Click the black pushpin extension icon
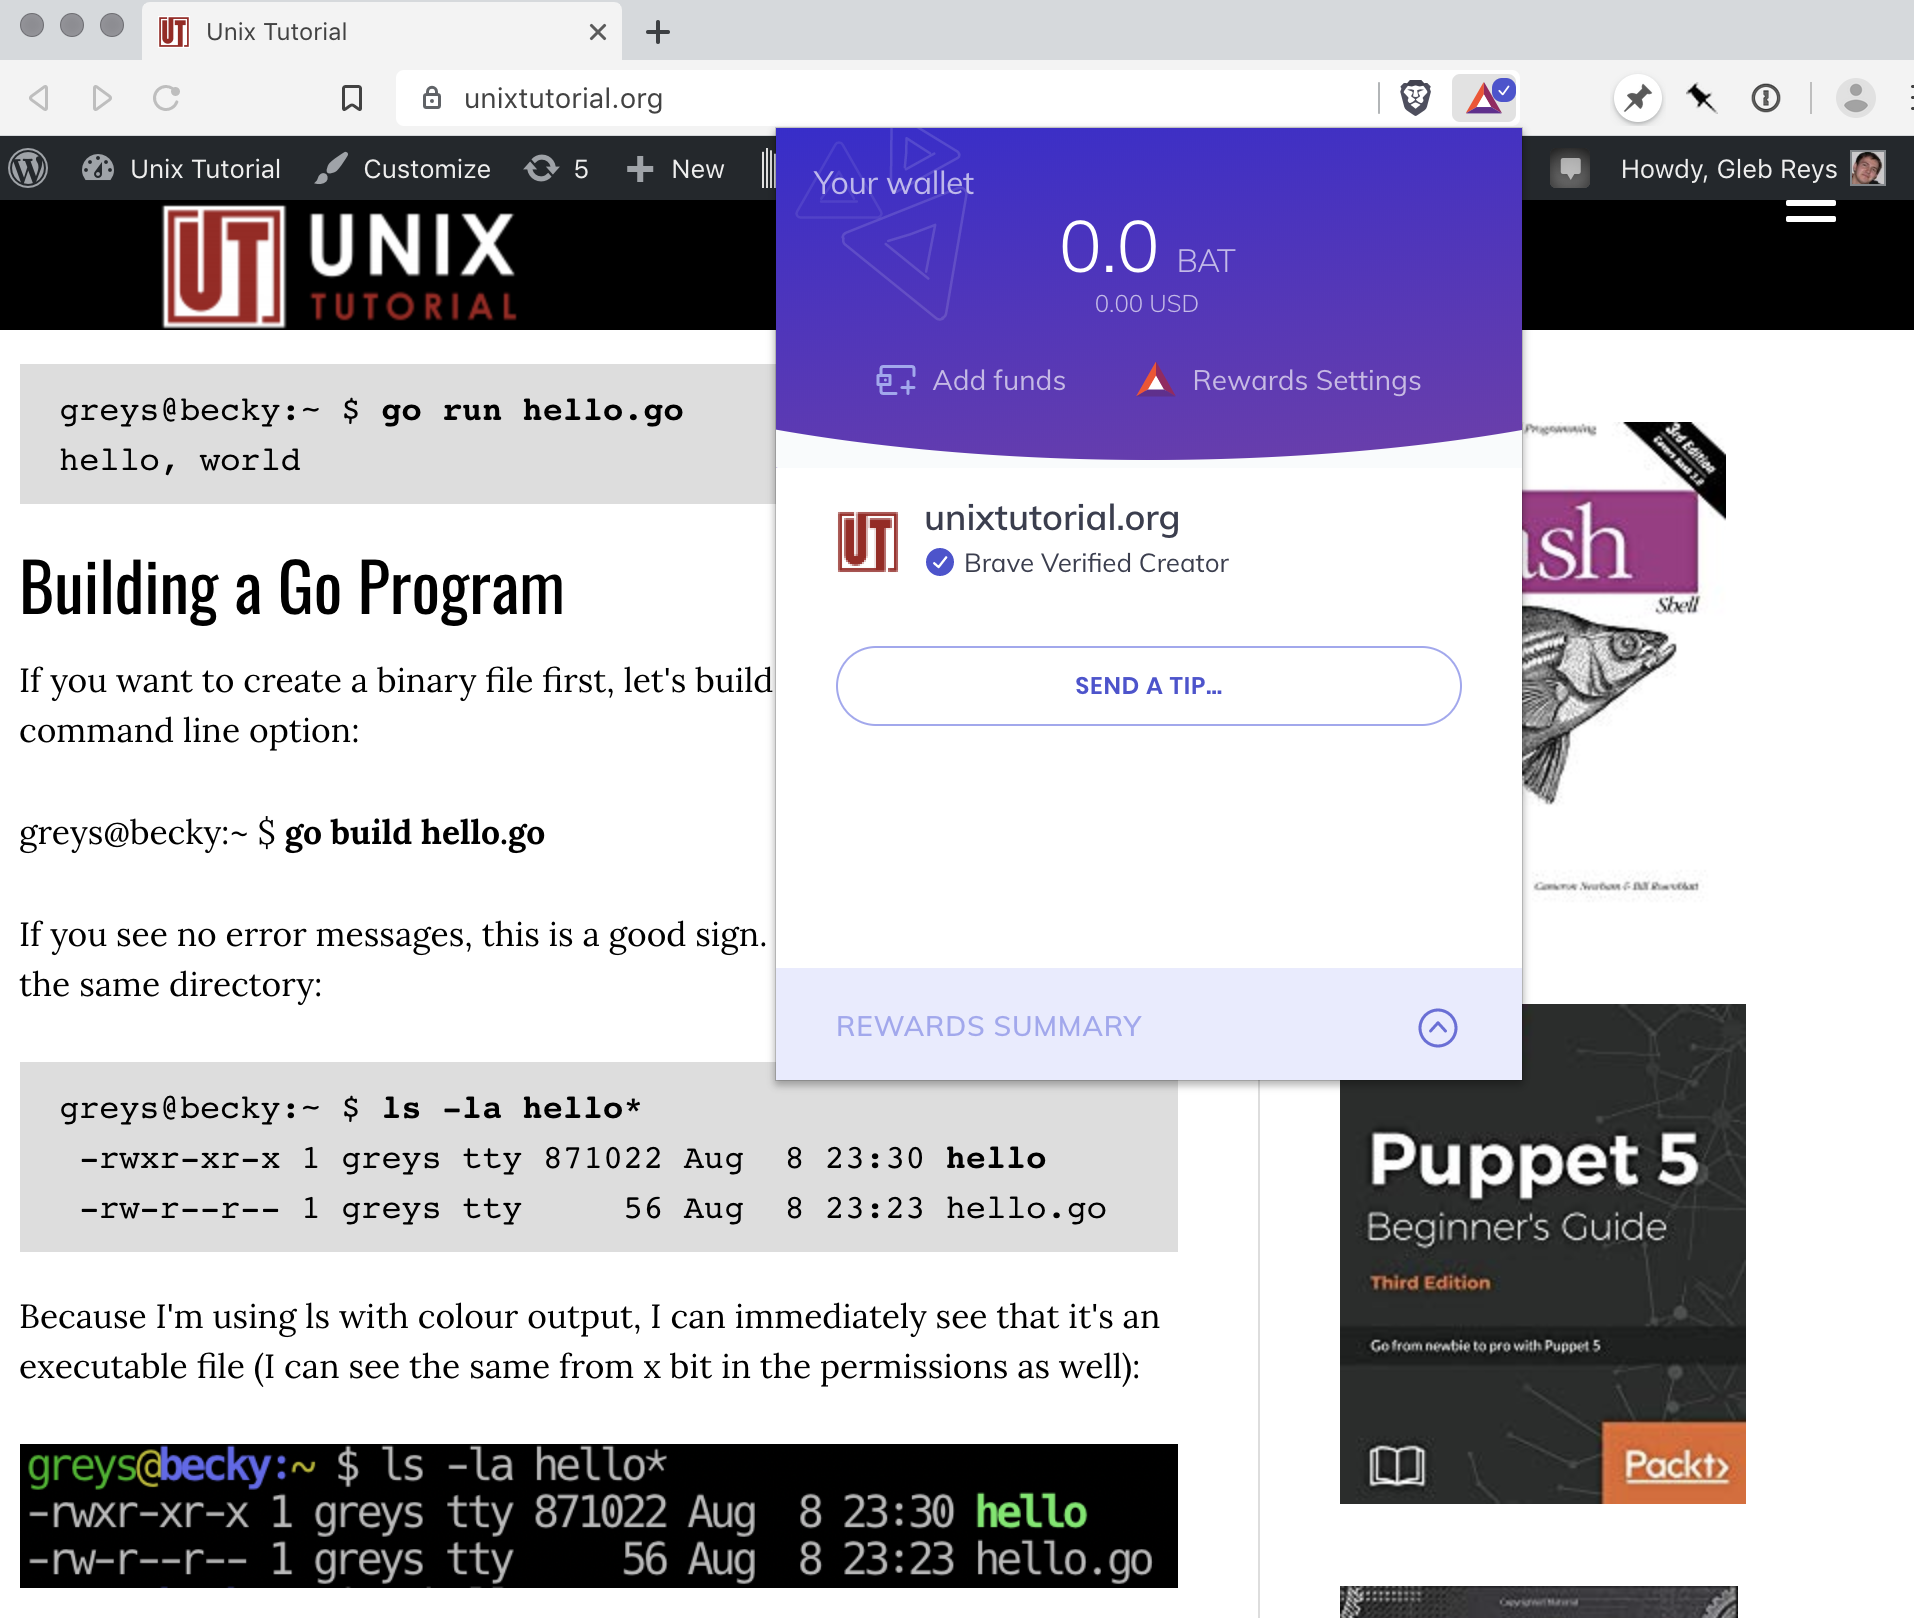Screen dimensions: 1914x1618 [x=1701, y=98]
